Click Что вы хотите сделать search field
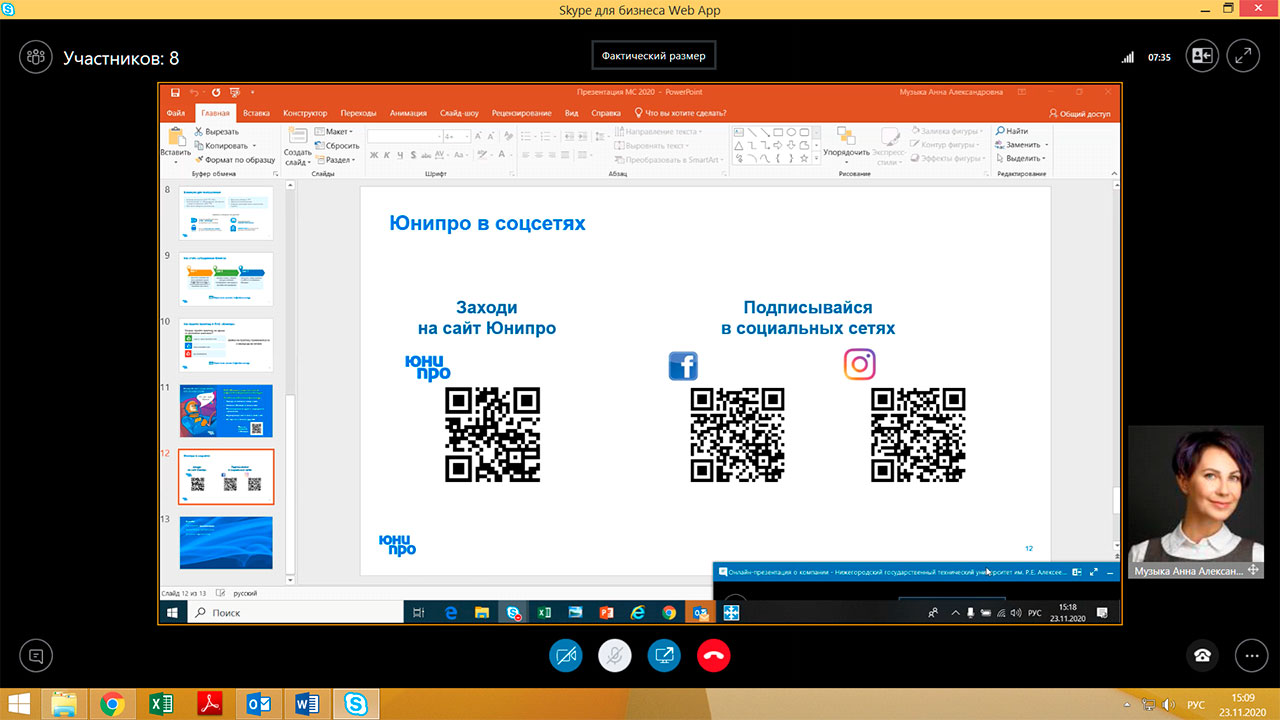This screenshot has width=1280, height=720. (x=681, y=113)
